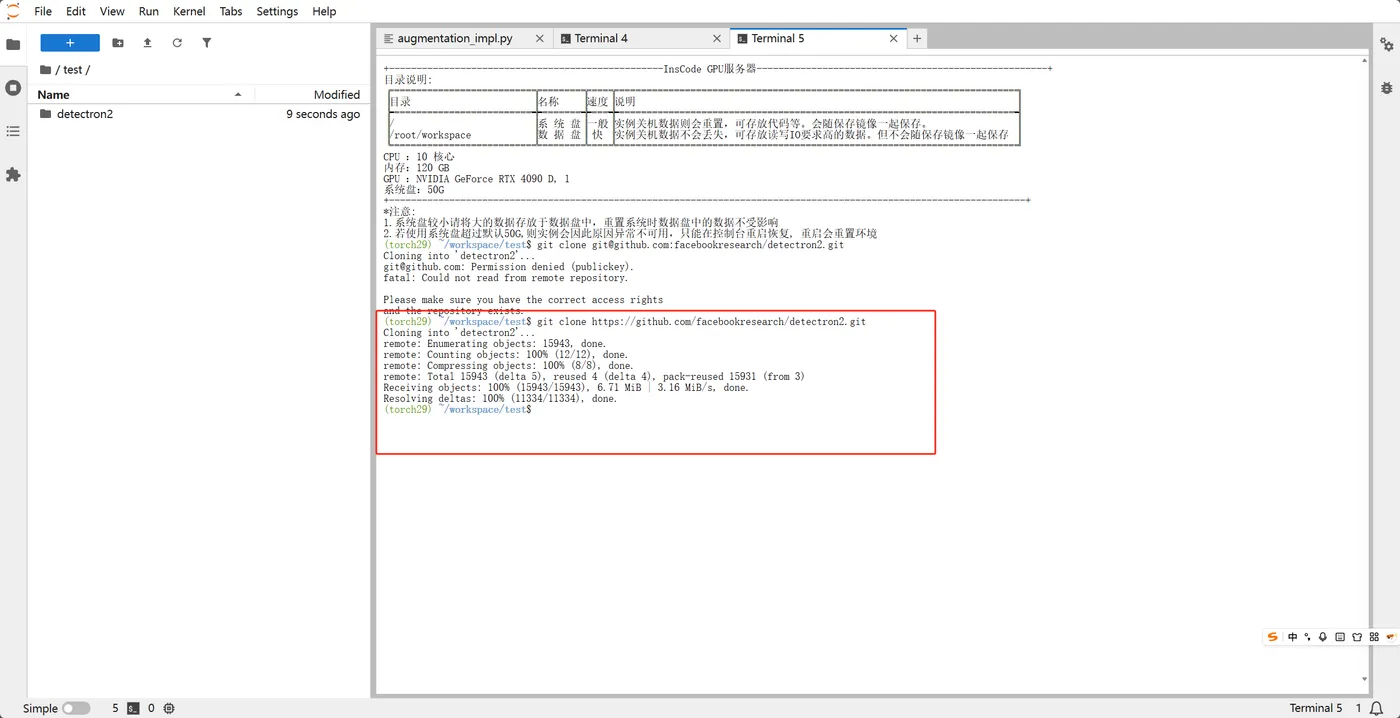
Task: Navigate to root via the breadcrumb folder icon
Action: [45, 69]
